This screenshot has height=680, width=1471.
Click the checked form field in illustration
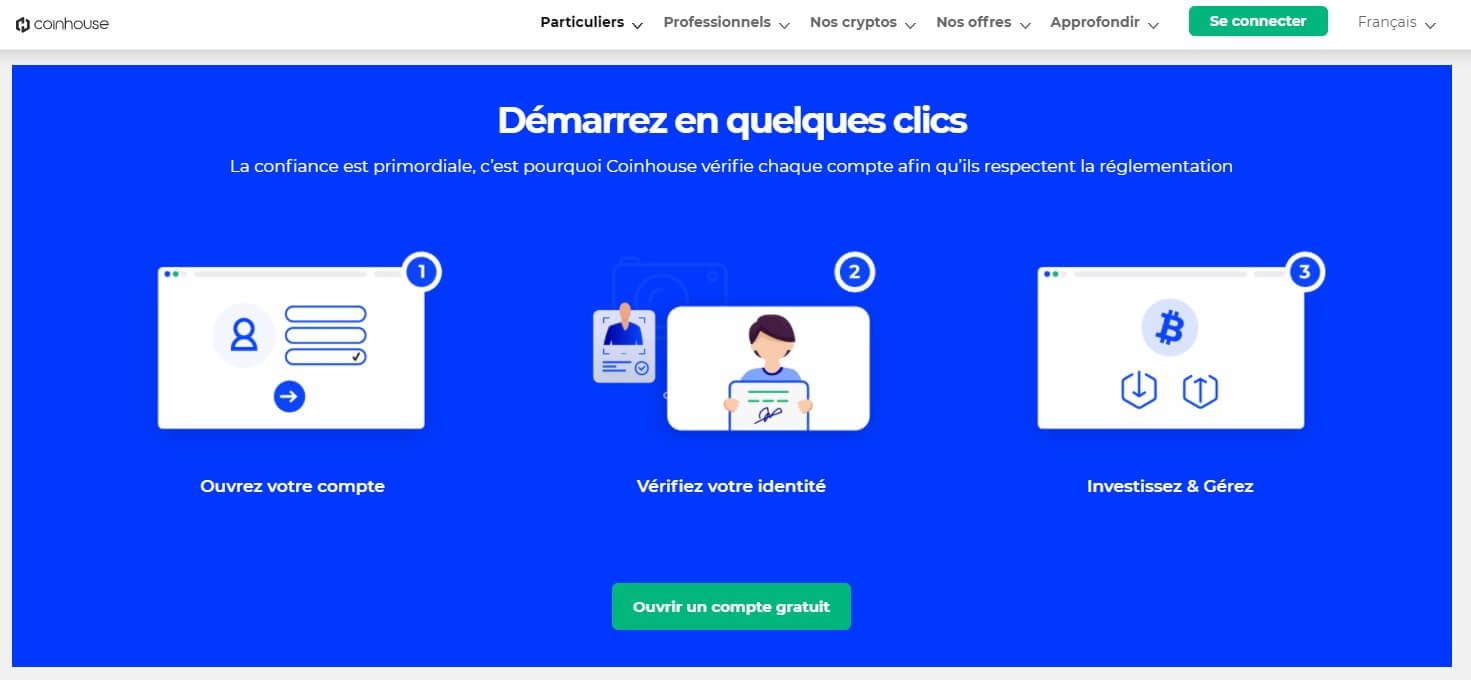[326, 357]
